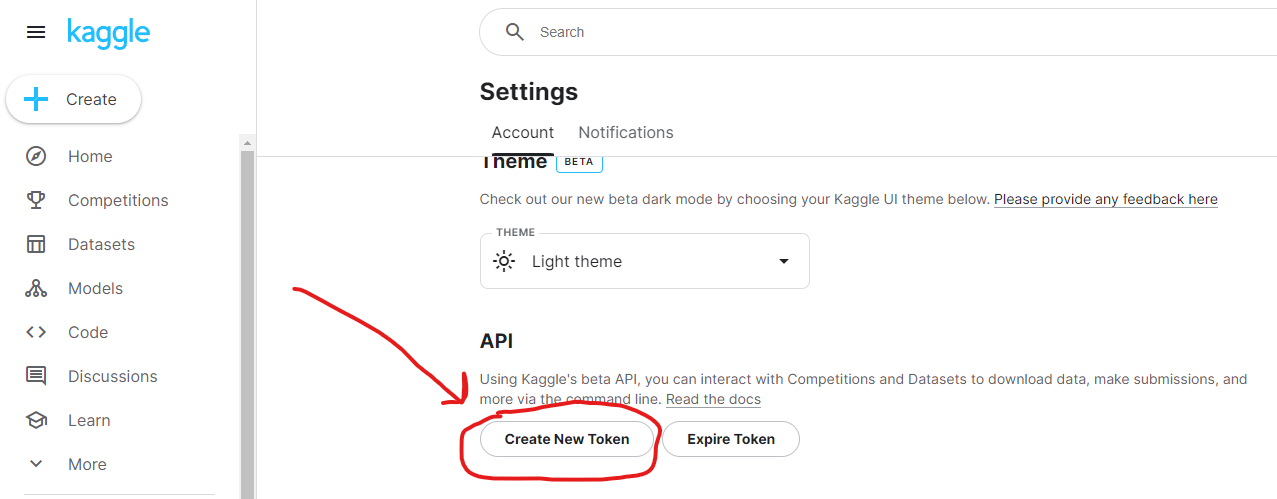Click the magnifying glass search icon
This screenshot has width=1277, height=499.
coord(515,32)
